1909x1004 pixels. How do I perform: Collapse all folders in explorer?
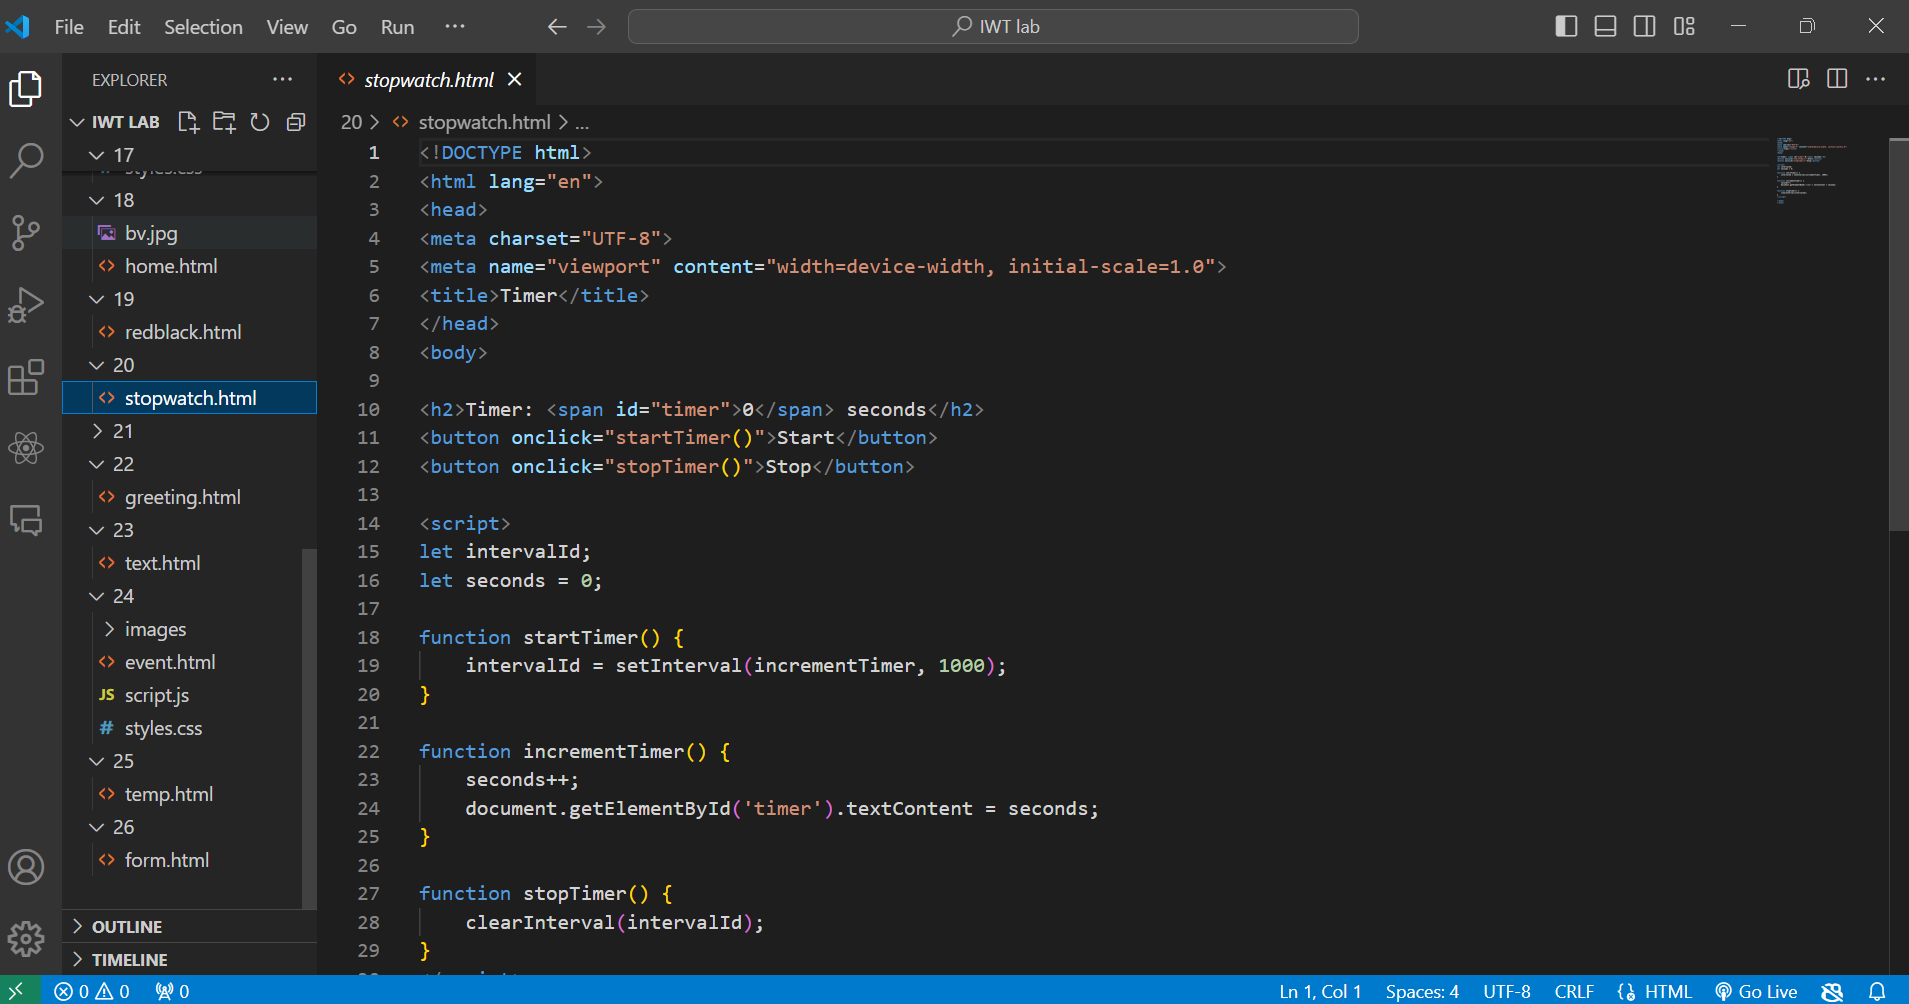coord(296,122)
